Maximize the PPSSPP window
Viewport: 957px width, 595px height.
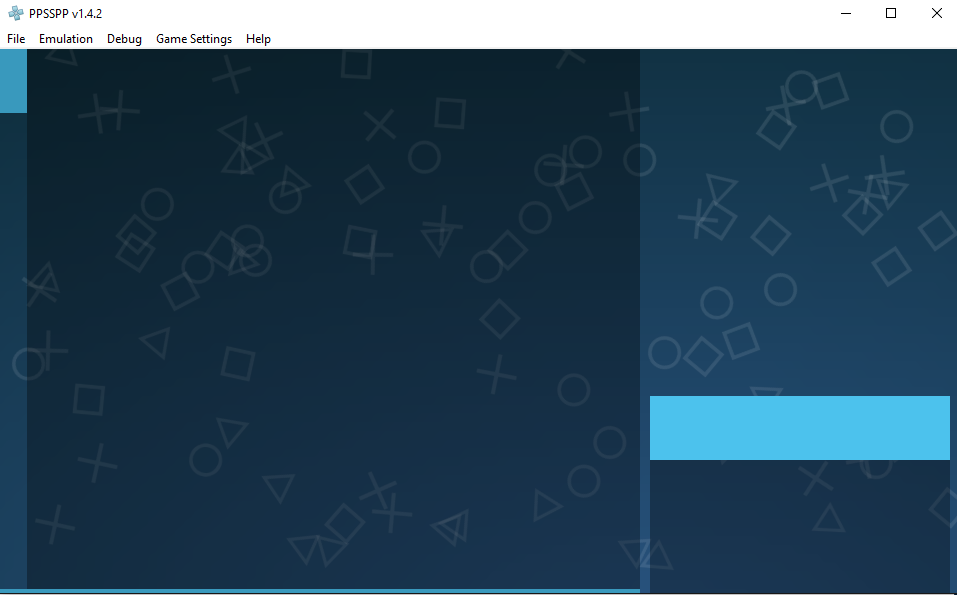pos(891,14)
